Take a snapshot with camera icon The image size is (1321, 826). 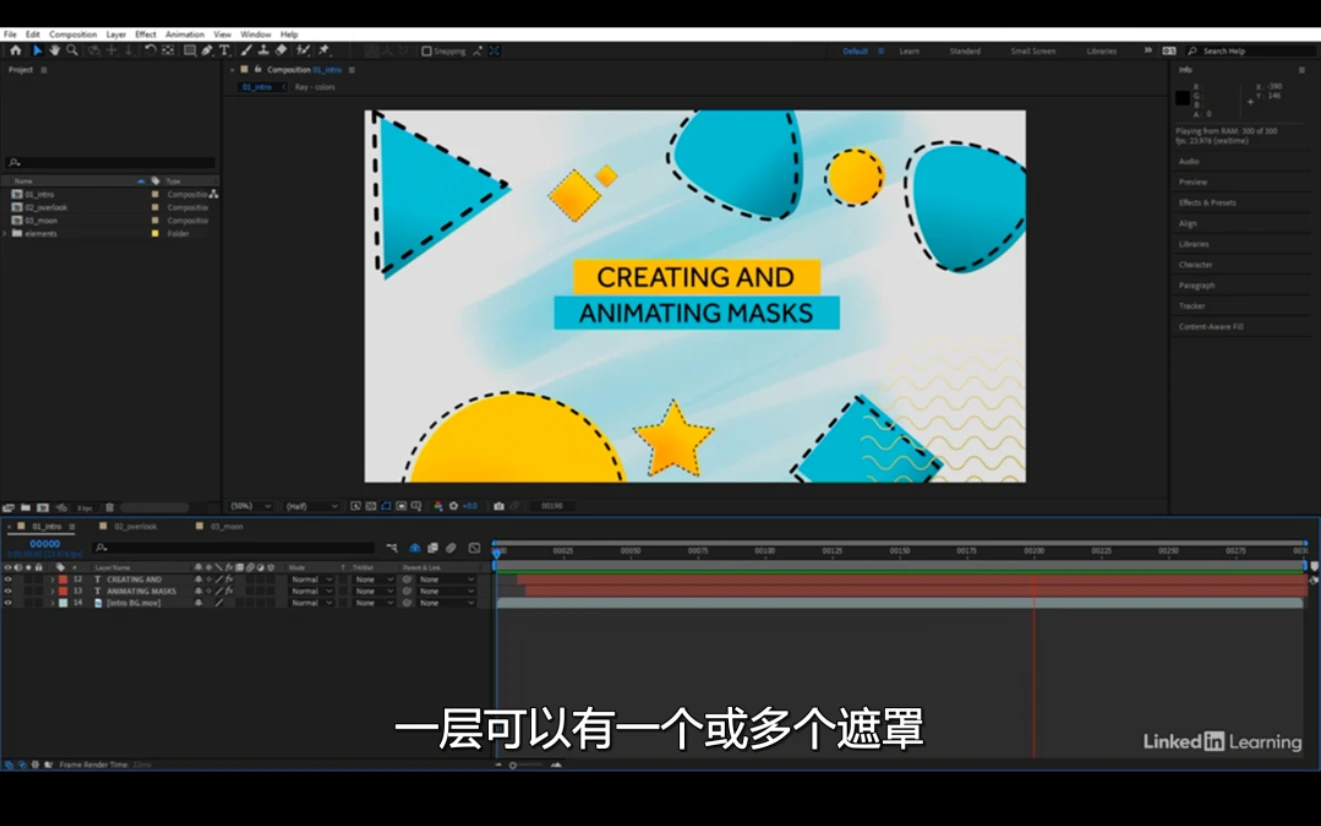coord(499,507)
